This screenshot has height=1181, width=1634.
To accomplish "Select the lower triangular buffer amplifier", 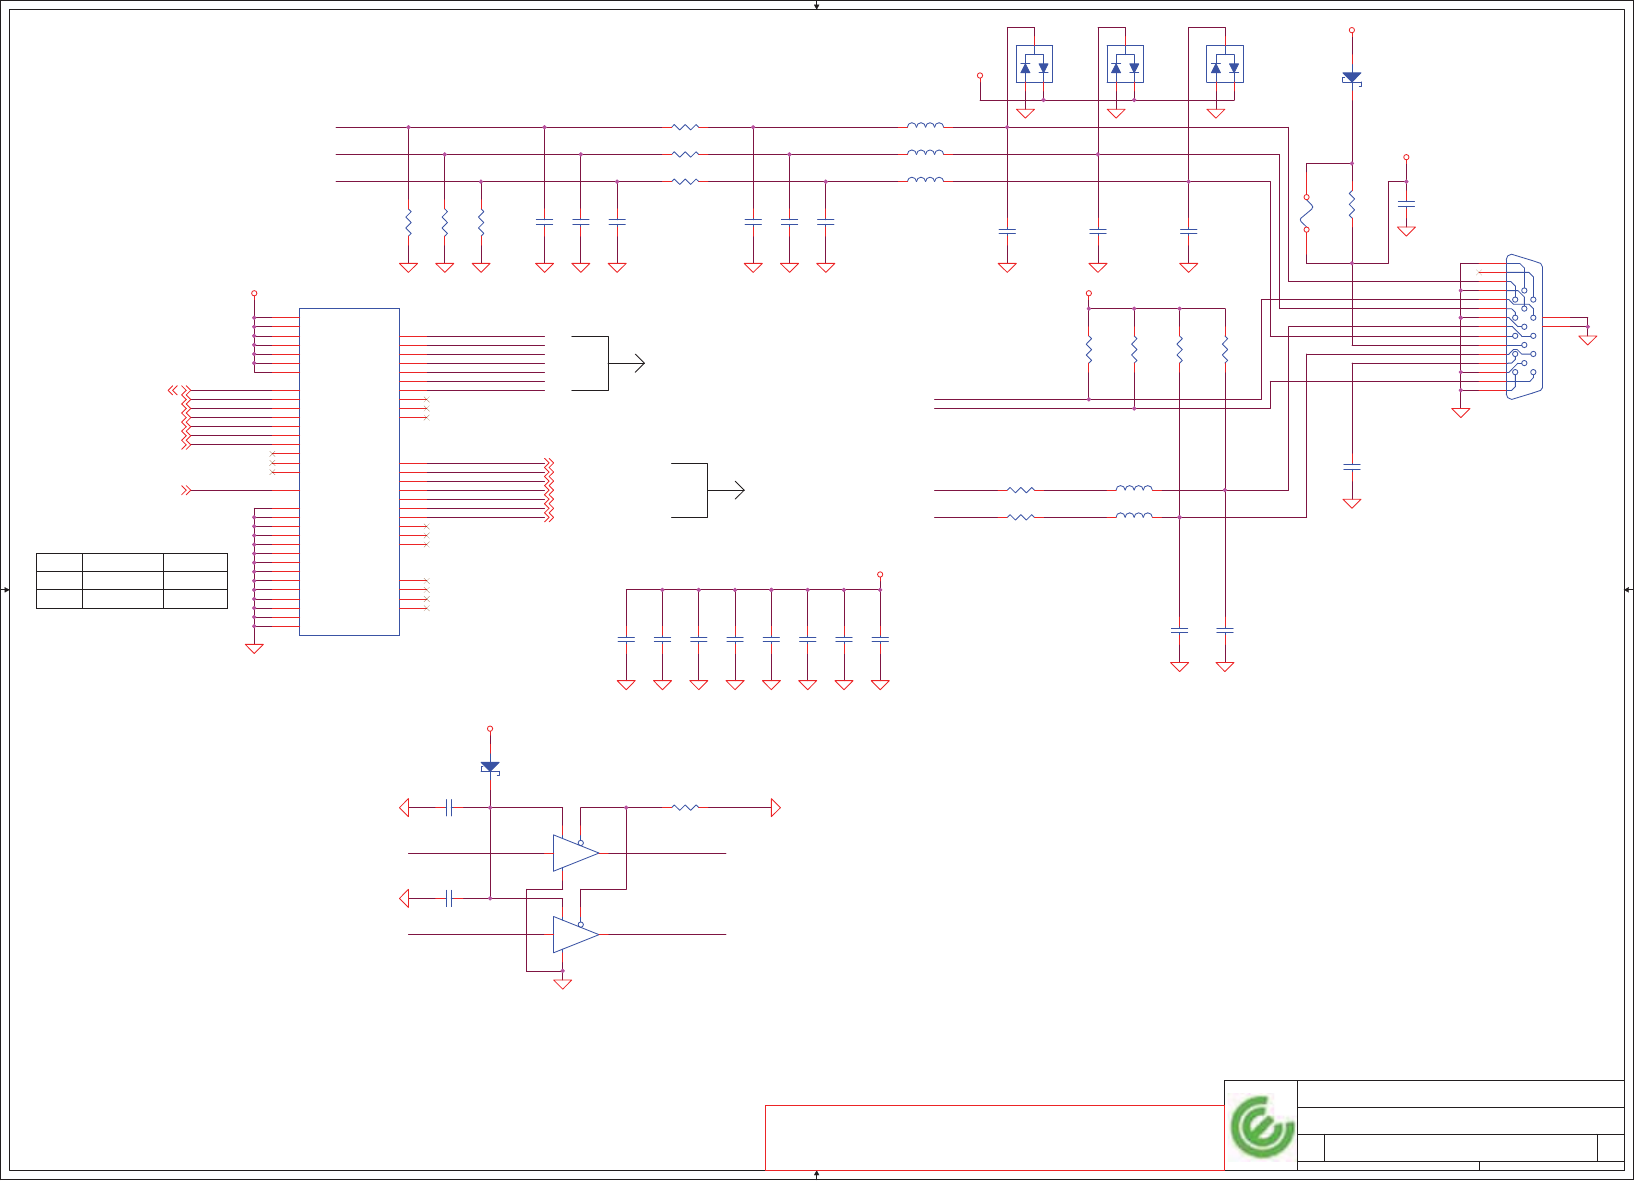I will pos(576,934).
